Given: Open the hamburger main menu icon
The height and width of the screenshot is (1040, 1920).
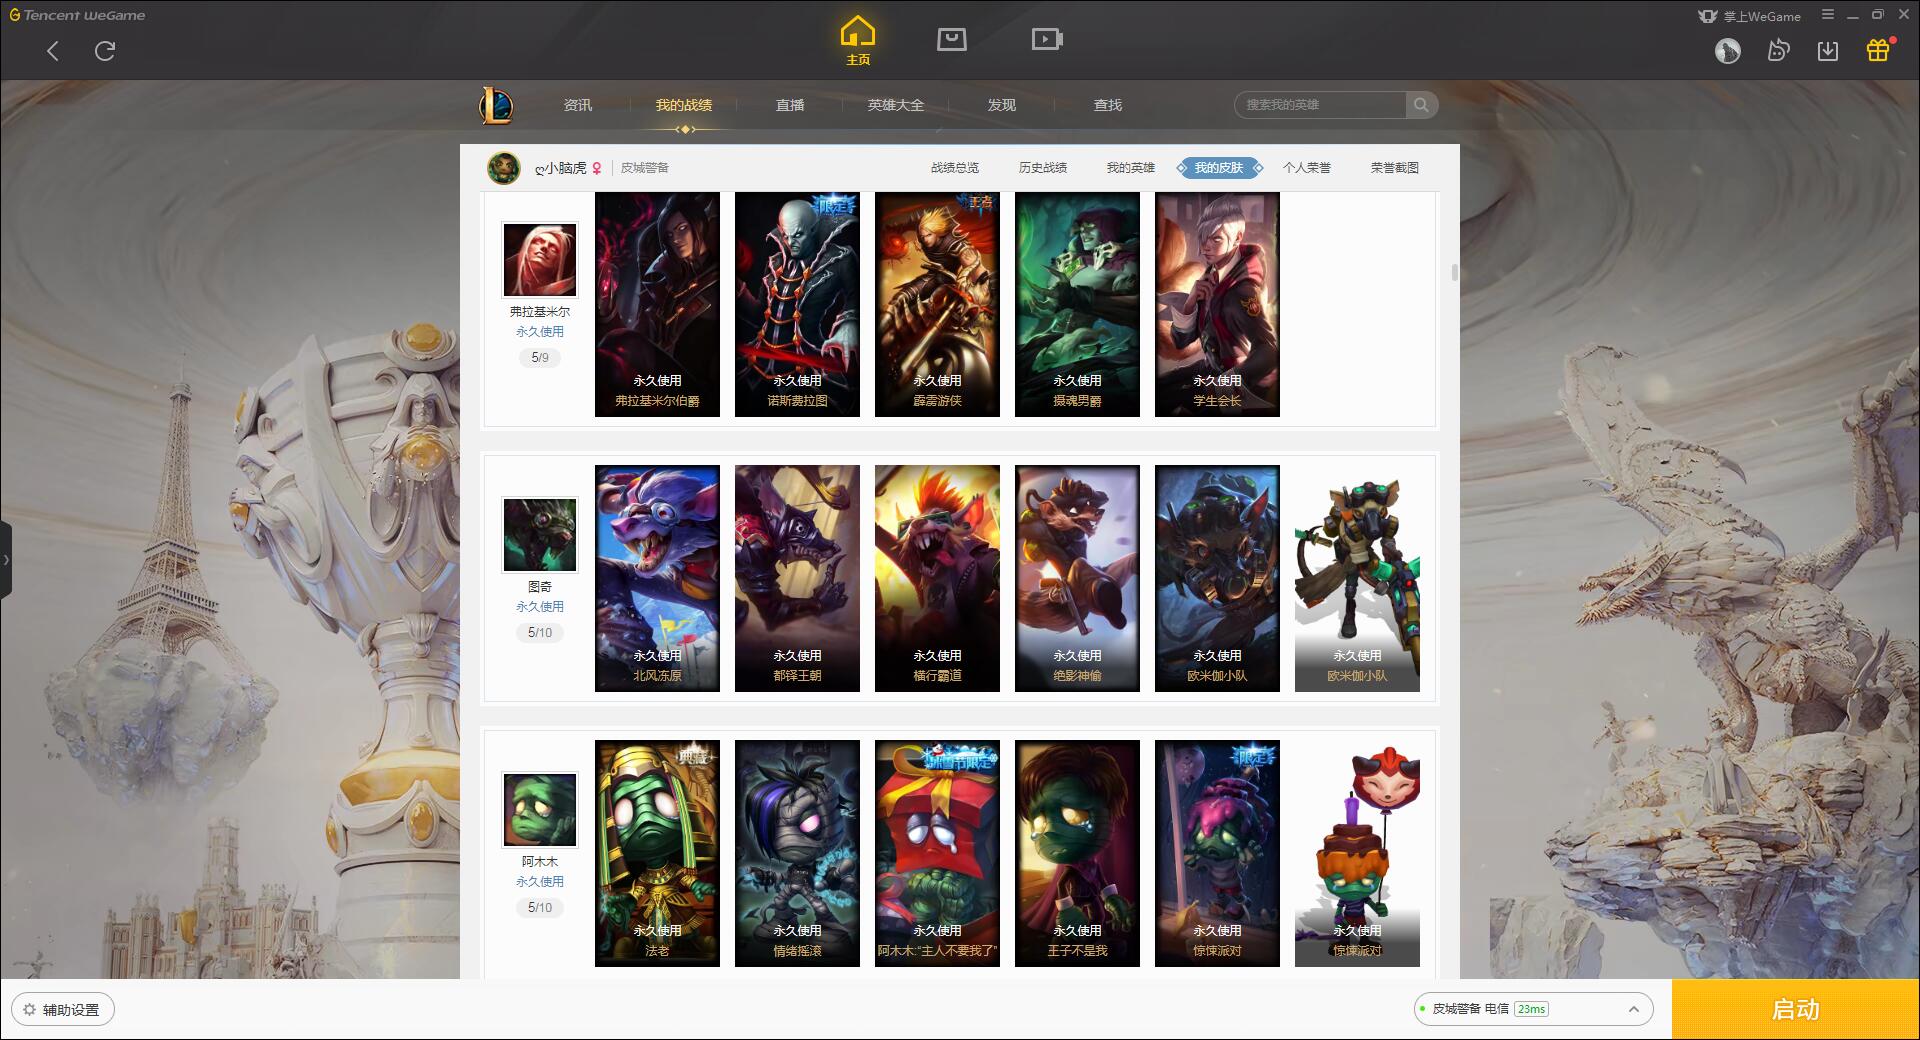Looking at the screenshot, I should (1828, 15).
